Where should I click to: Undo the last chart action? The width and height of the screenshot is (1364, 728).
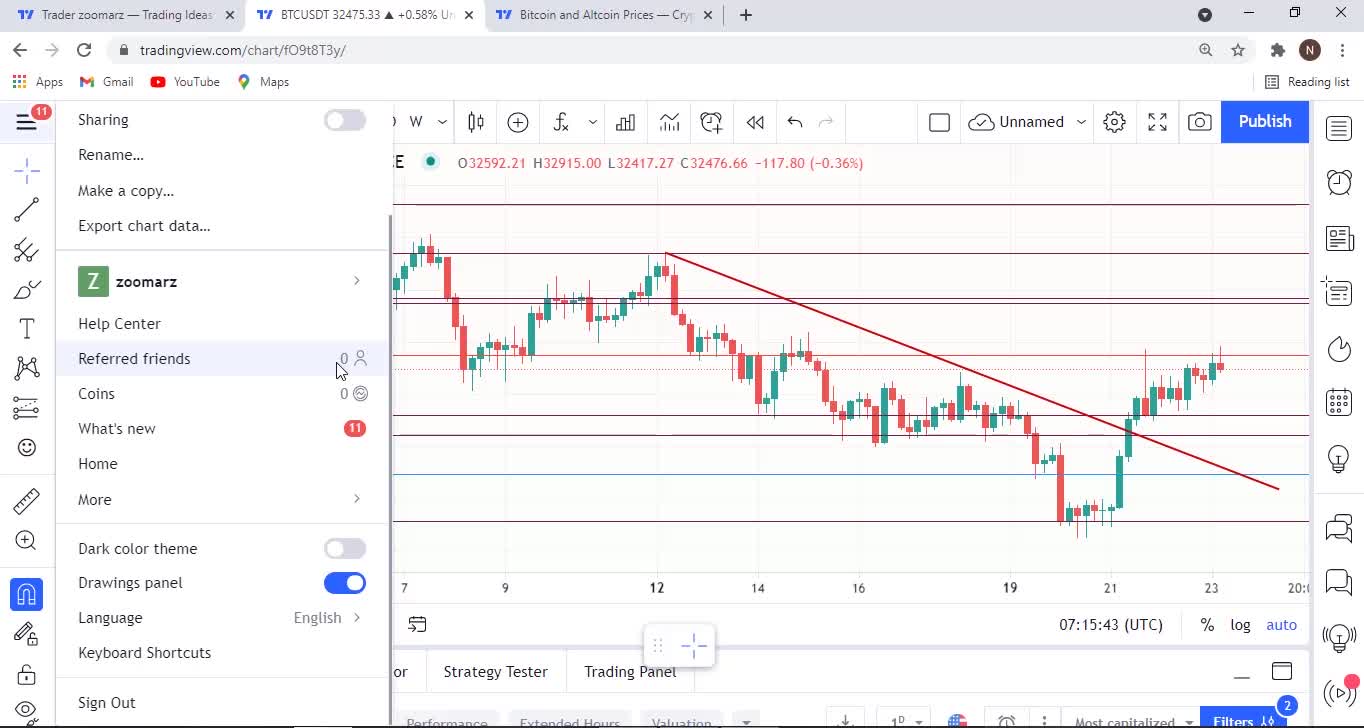click(795, 122)
